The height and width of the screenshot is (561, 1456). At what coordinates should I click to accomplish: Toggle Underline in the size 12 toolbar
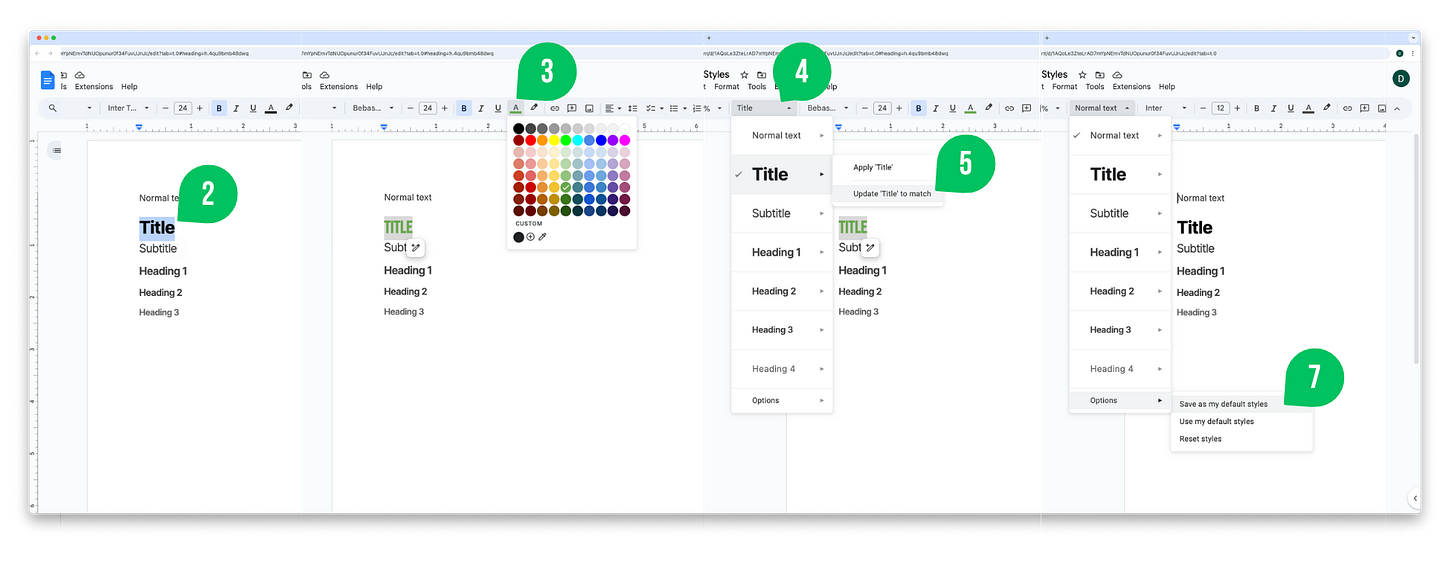click(1291, 108)
